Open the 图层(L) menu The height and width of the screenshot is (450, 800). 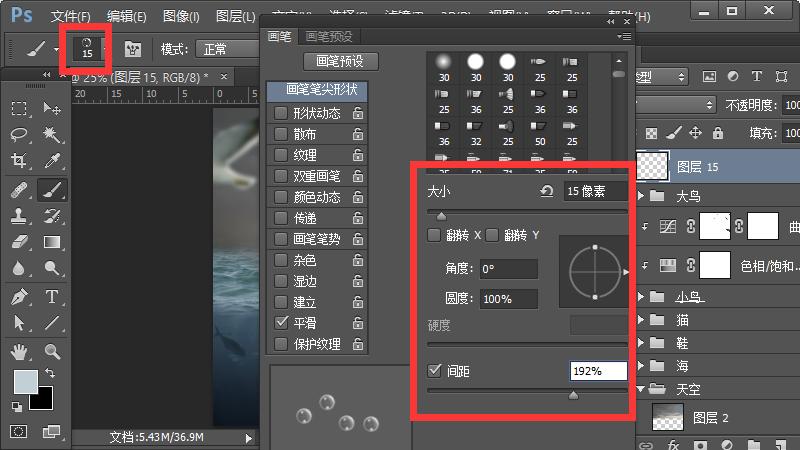(x=235, y=16)
